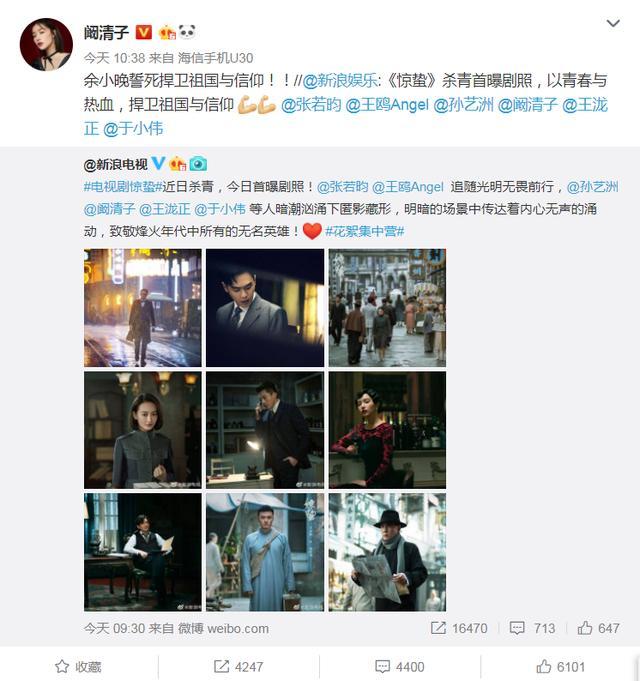Open the @新浪电视 account link
Viewport: 640px width, 681px height.
[115, 164]
